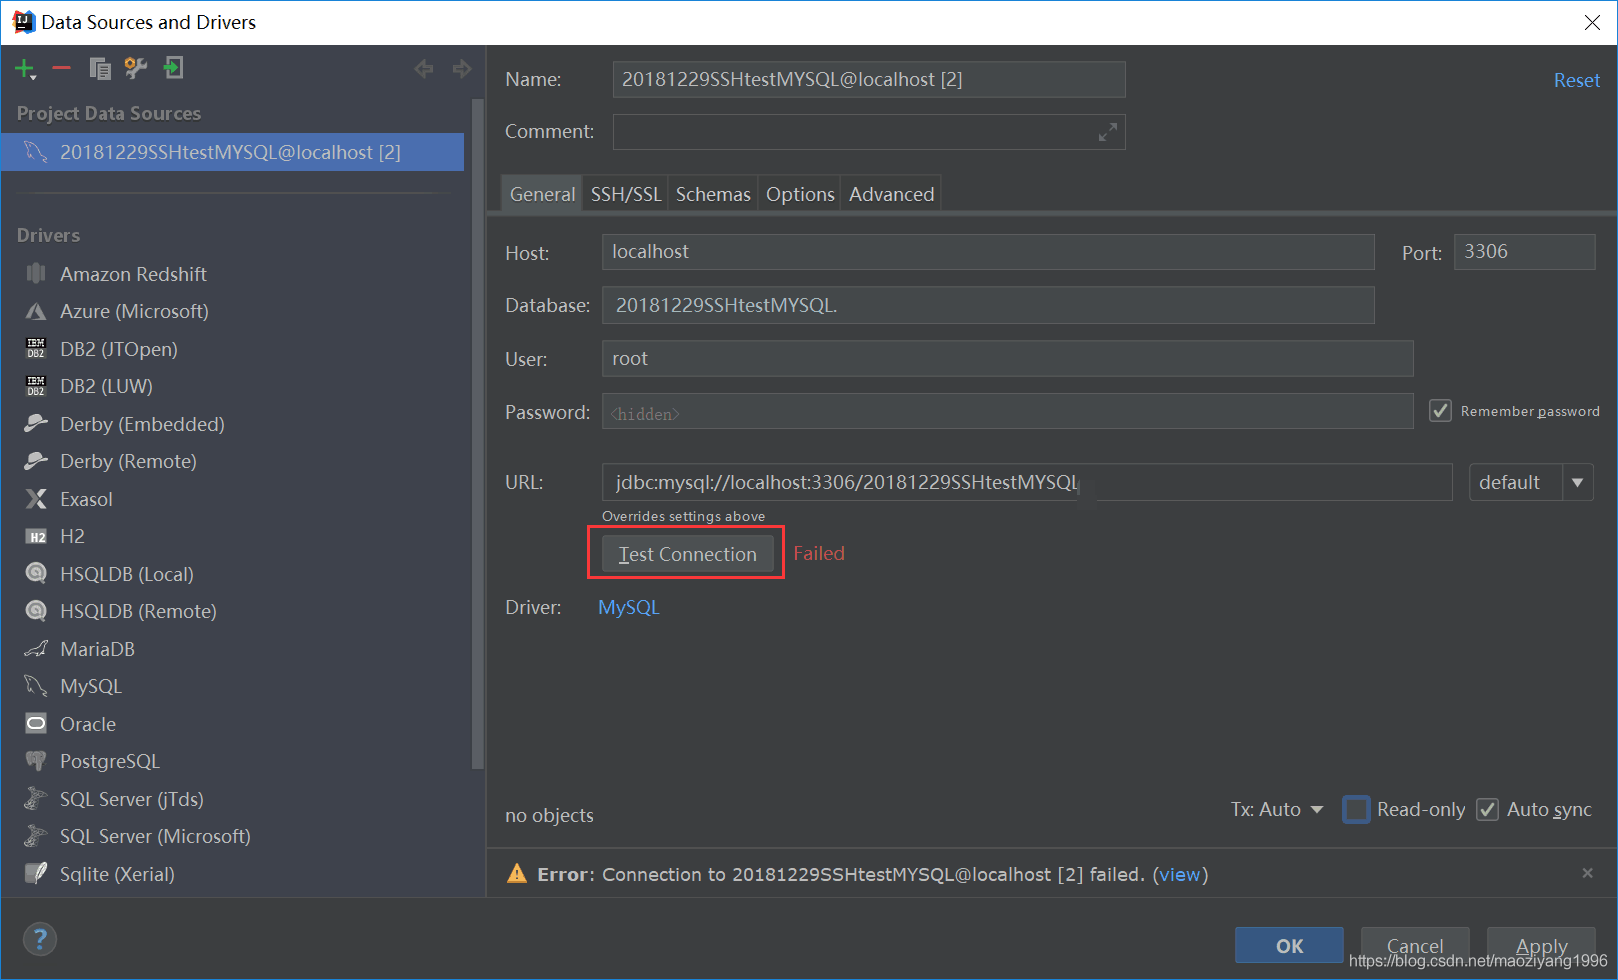
Task: Add a new data source
Action: tap(22, 68)
